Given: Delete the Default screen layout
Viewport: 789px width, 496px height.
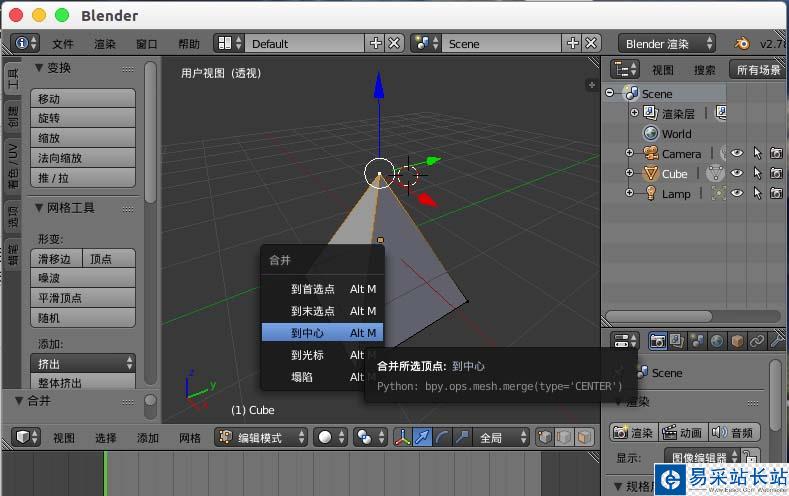Looking at the screenshot, I should (x=394, y=43).
